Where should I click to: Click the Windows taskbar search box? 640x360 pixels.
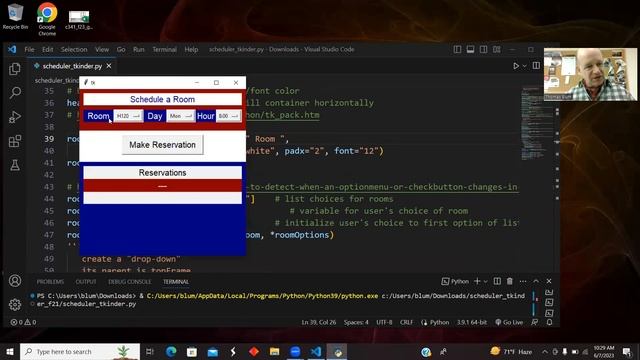click(80, 351)
